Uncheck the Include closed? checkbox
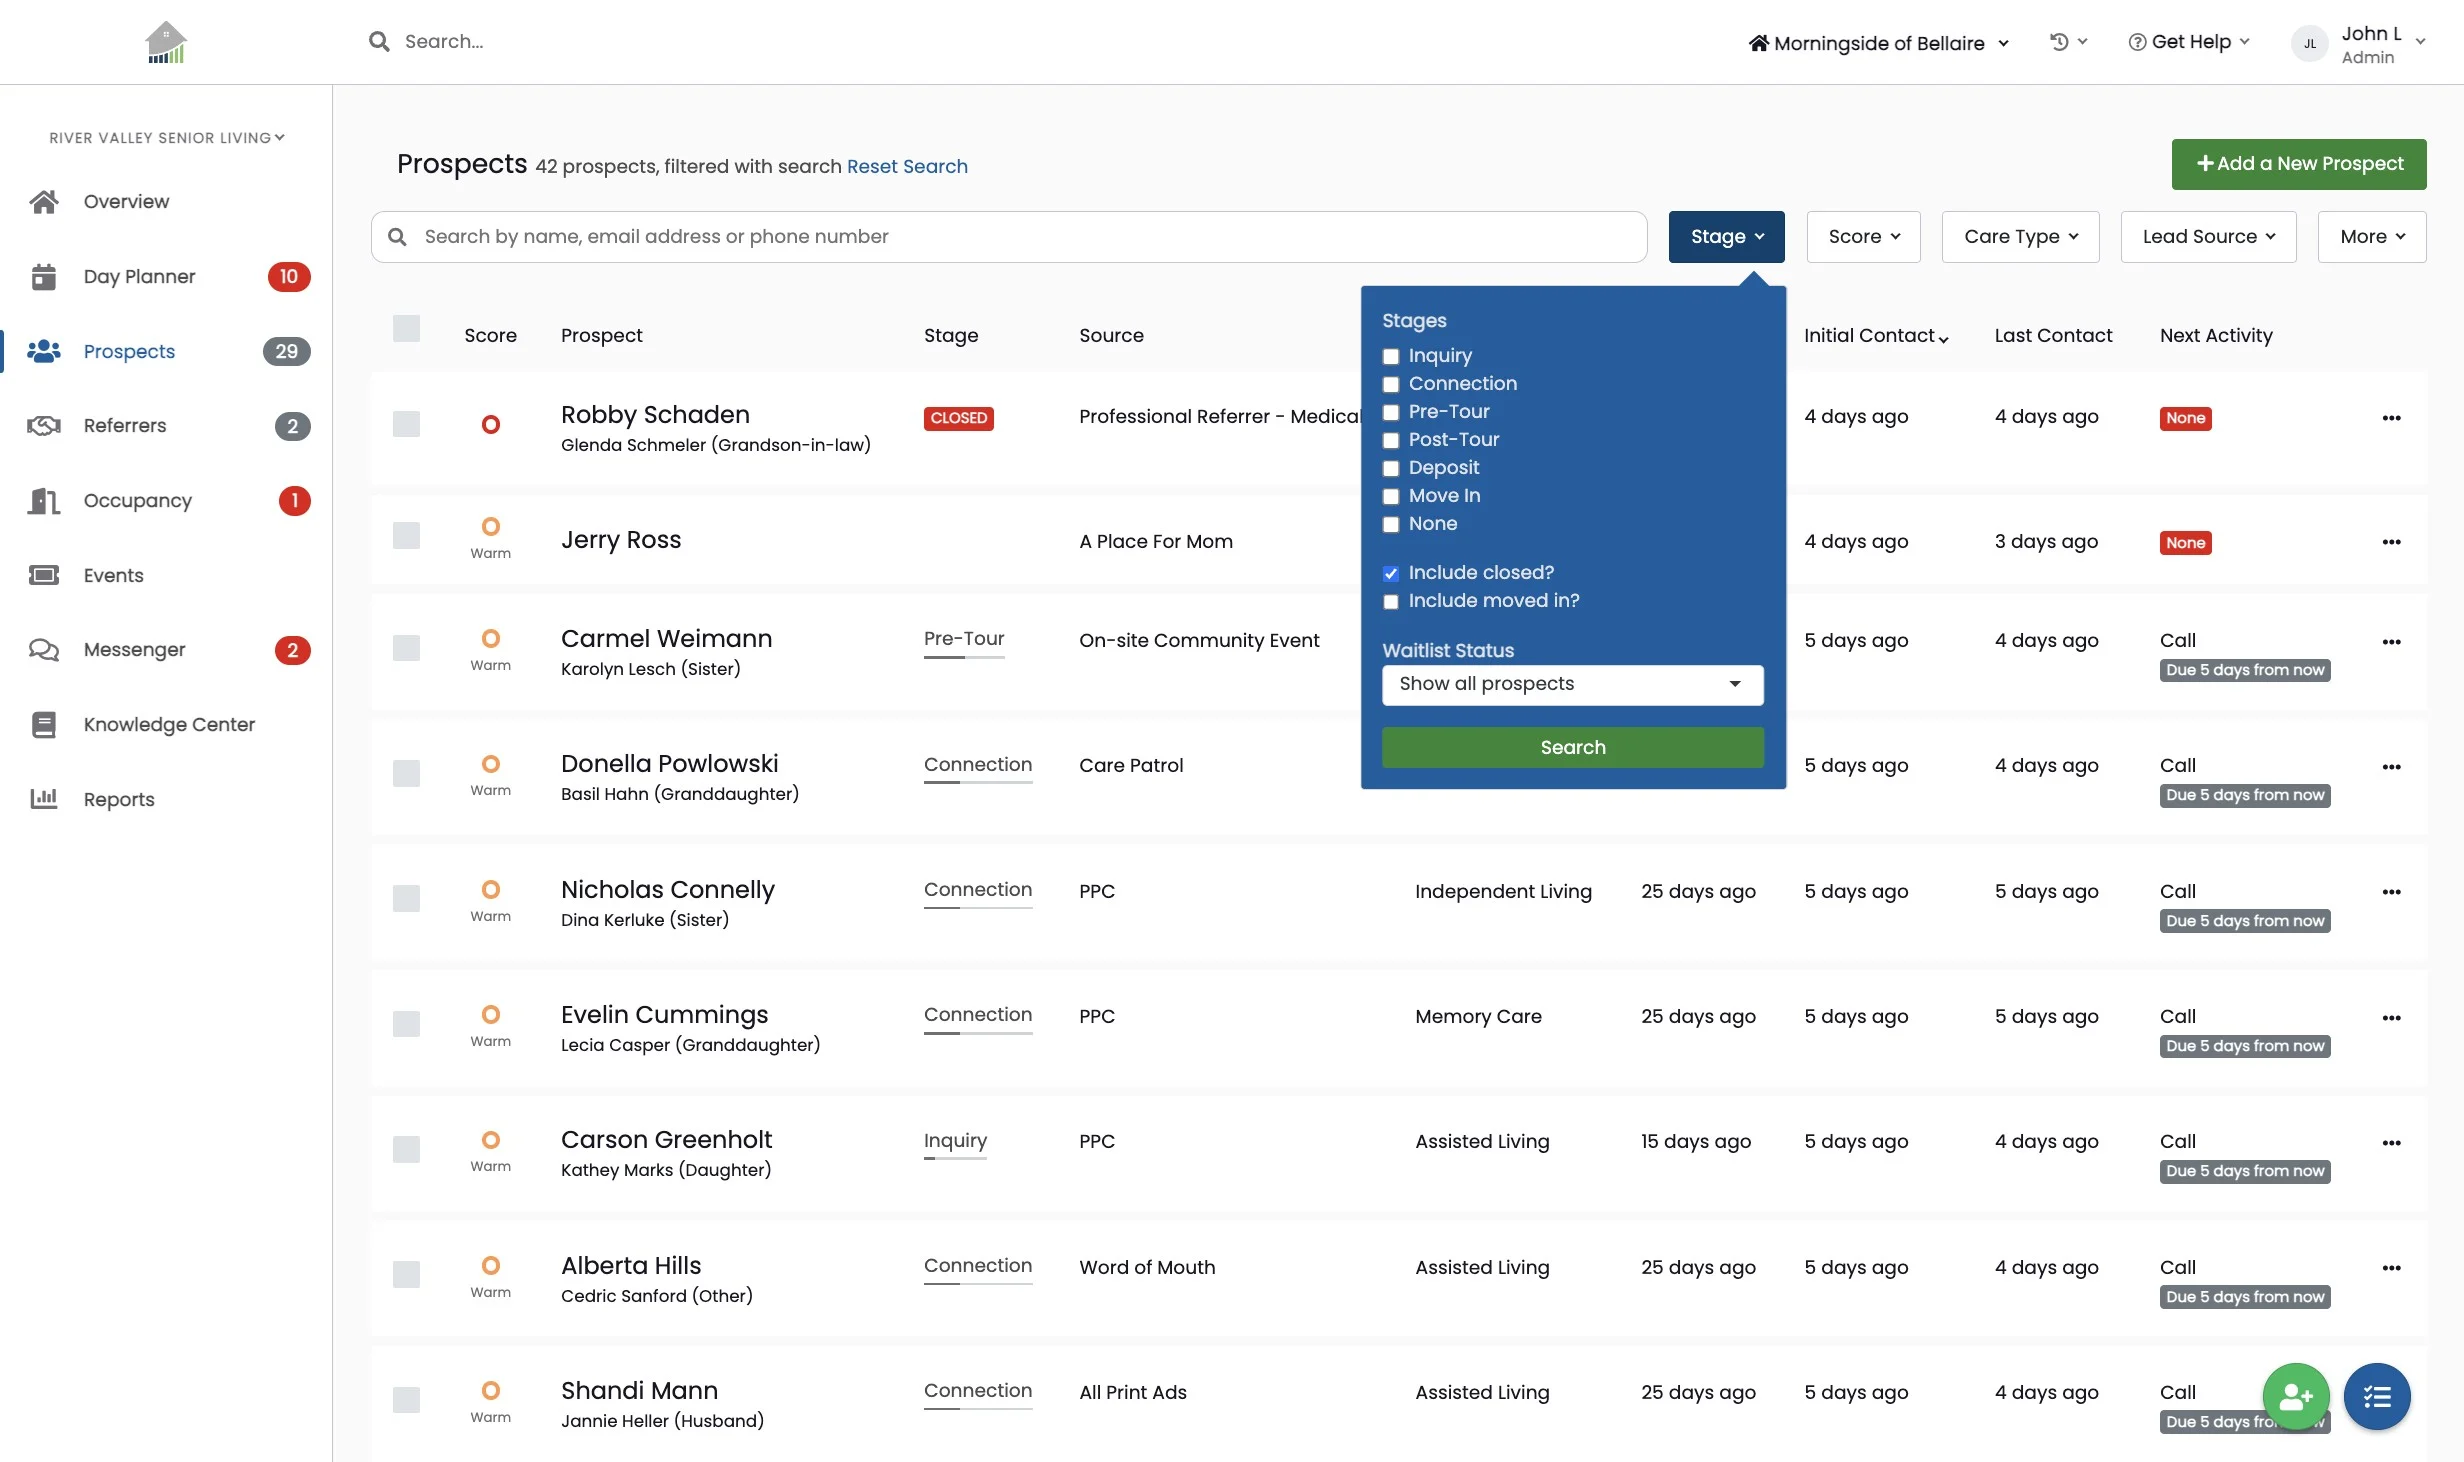Image resolution: width=2464 pixels, height=1462 pixels. 1391,573
